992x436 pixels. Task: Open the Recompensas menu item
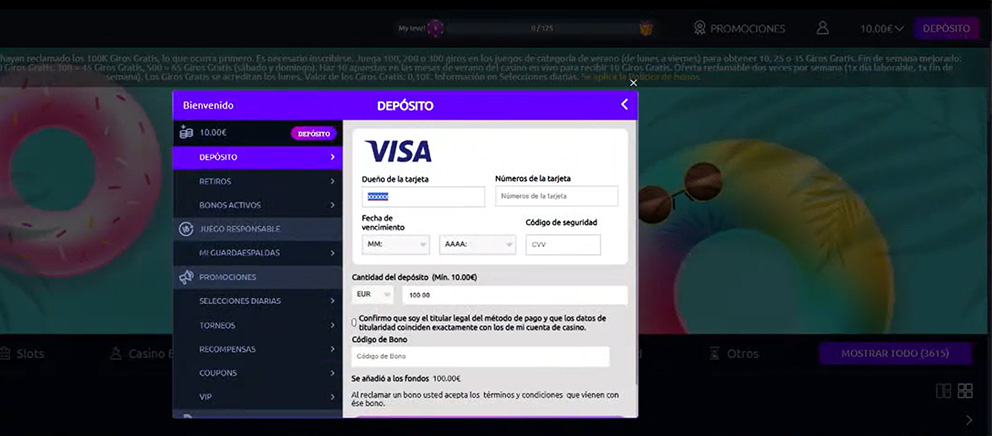point(257,349)
